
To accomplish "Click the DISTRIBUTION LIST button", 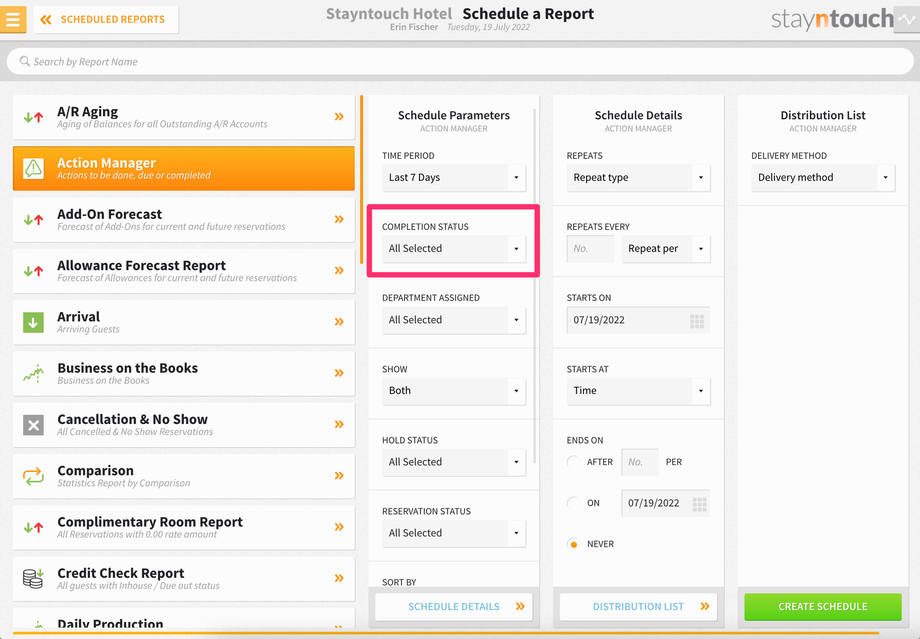I will (x=638, y=607).
